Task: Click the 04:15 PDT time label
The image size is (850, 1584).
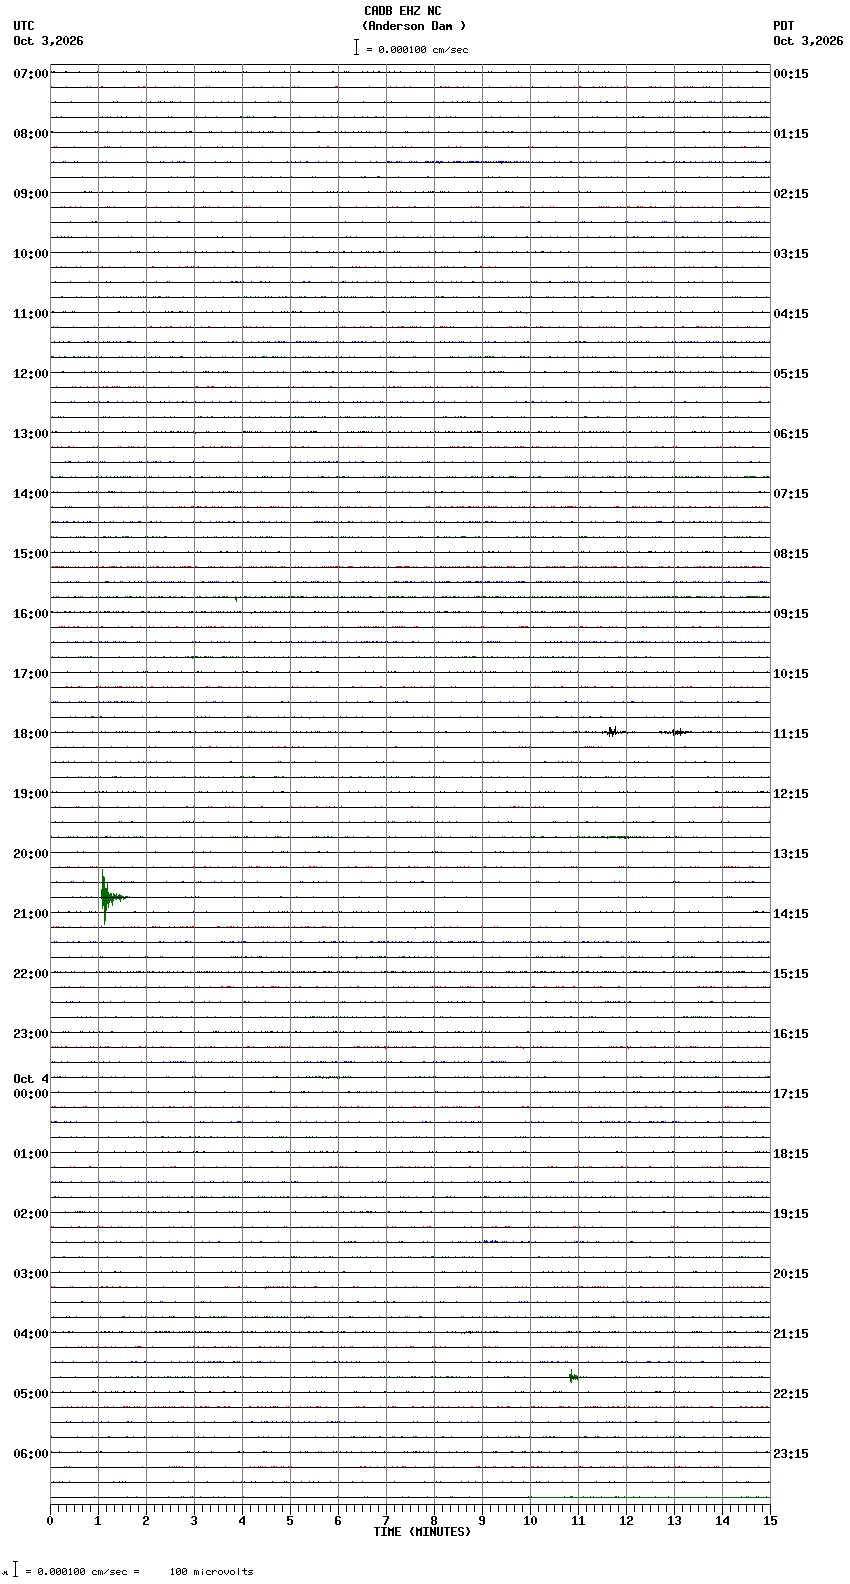Action: 791,314
